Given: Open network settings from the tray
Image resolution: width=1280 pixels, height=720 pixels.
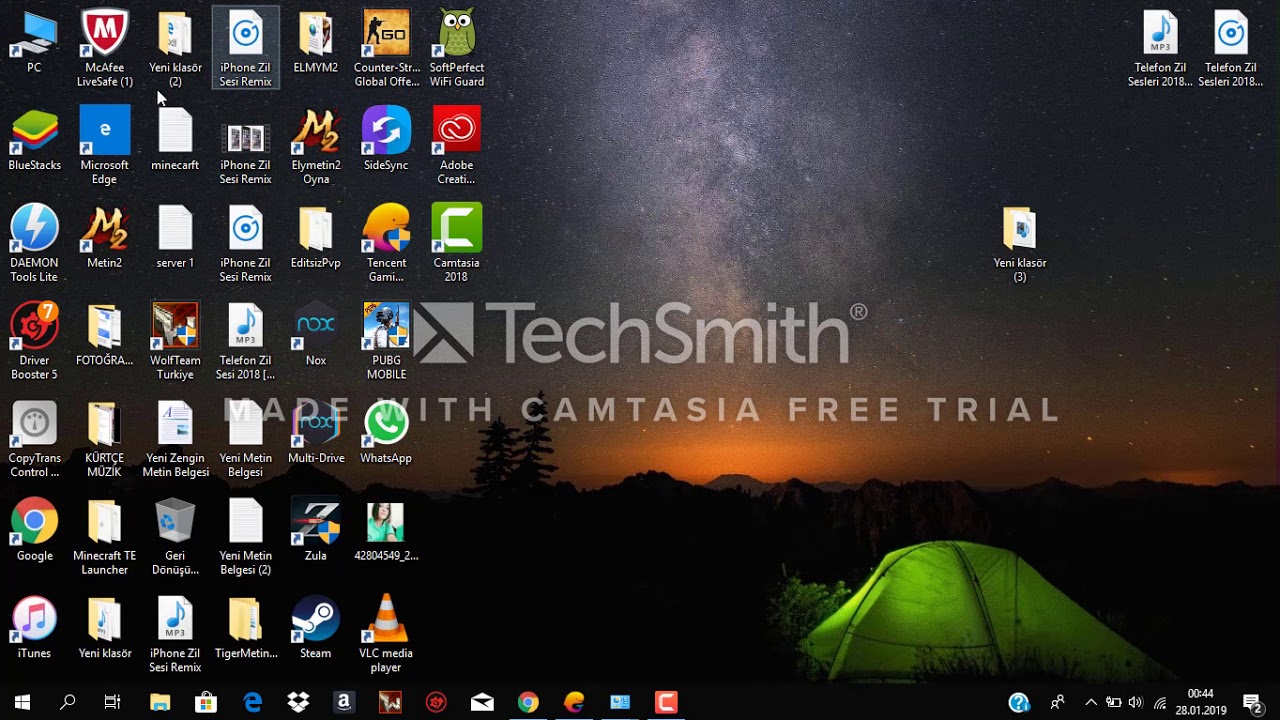Looking at the screenshot, I should point(1160,703).
